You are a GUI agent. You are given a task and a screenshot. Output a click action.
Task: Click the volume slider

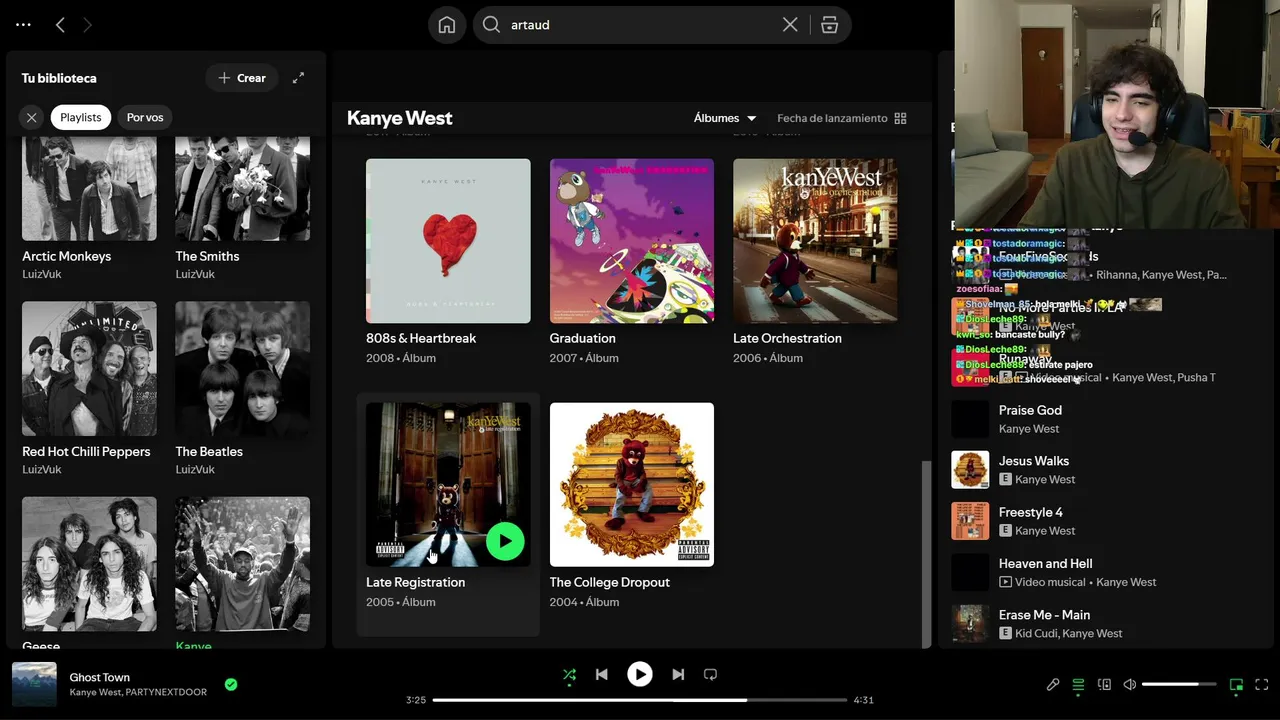(1179, 685)
